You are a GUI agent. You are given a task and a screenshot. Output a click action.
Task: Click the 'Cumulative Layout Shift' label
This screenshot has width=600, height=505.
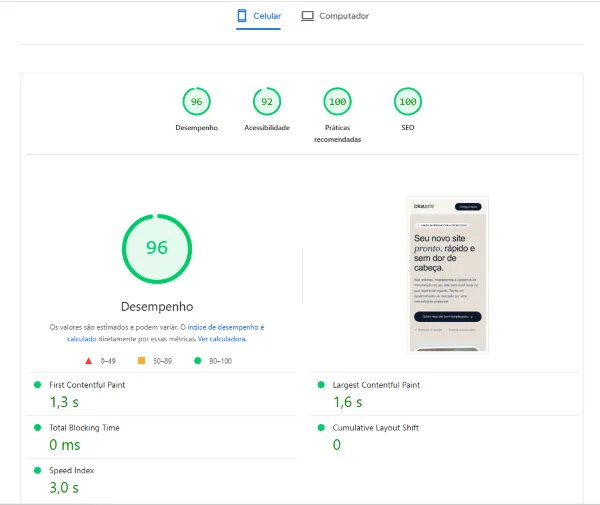[x=375, y=428]
